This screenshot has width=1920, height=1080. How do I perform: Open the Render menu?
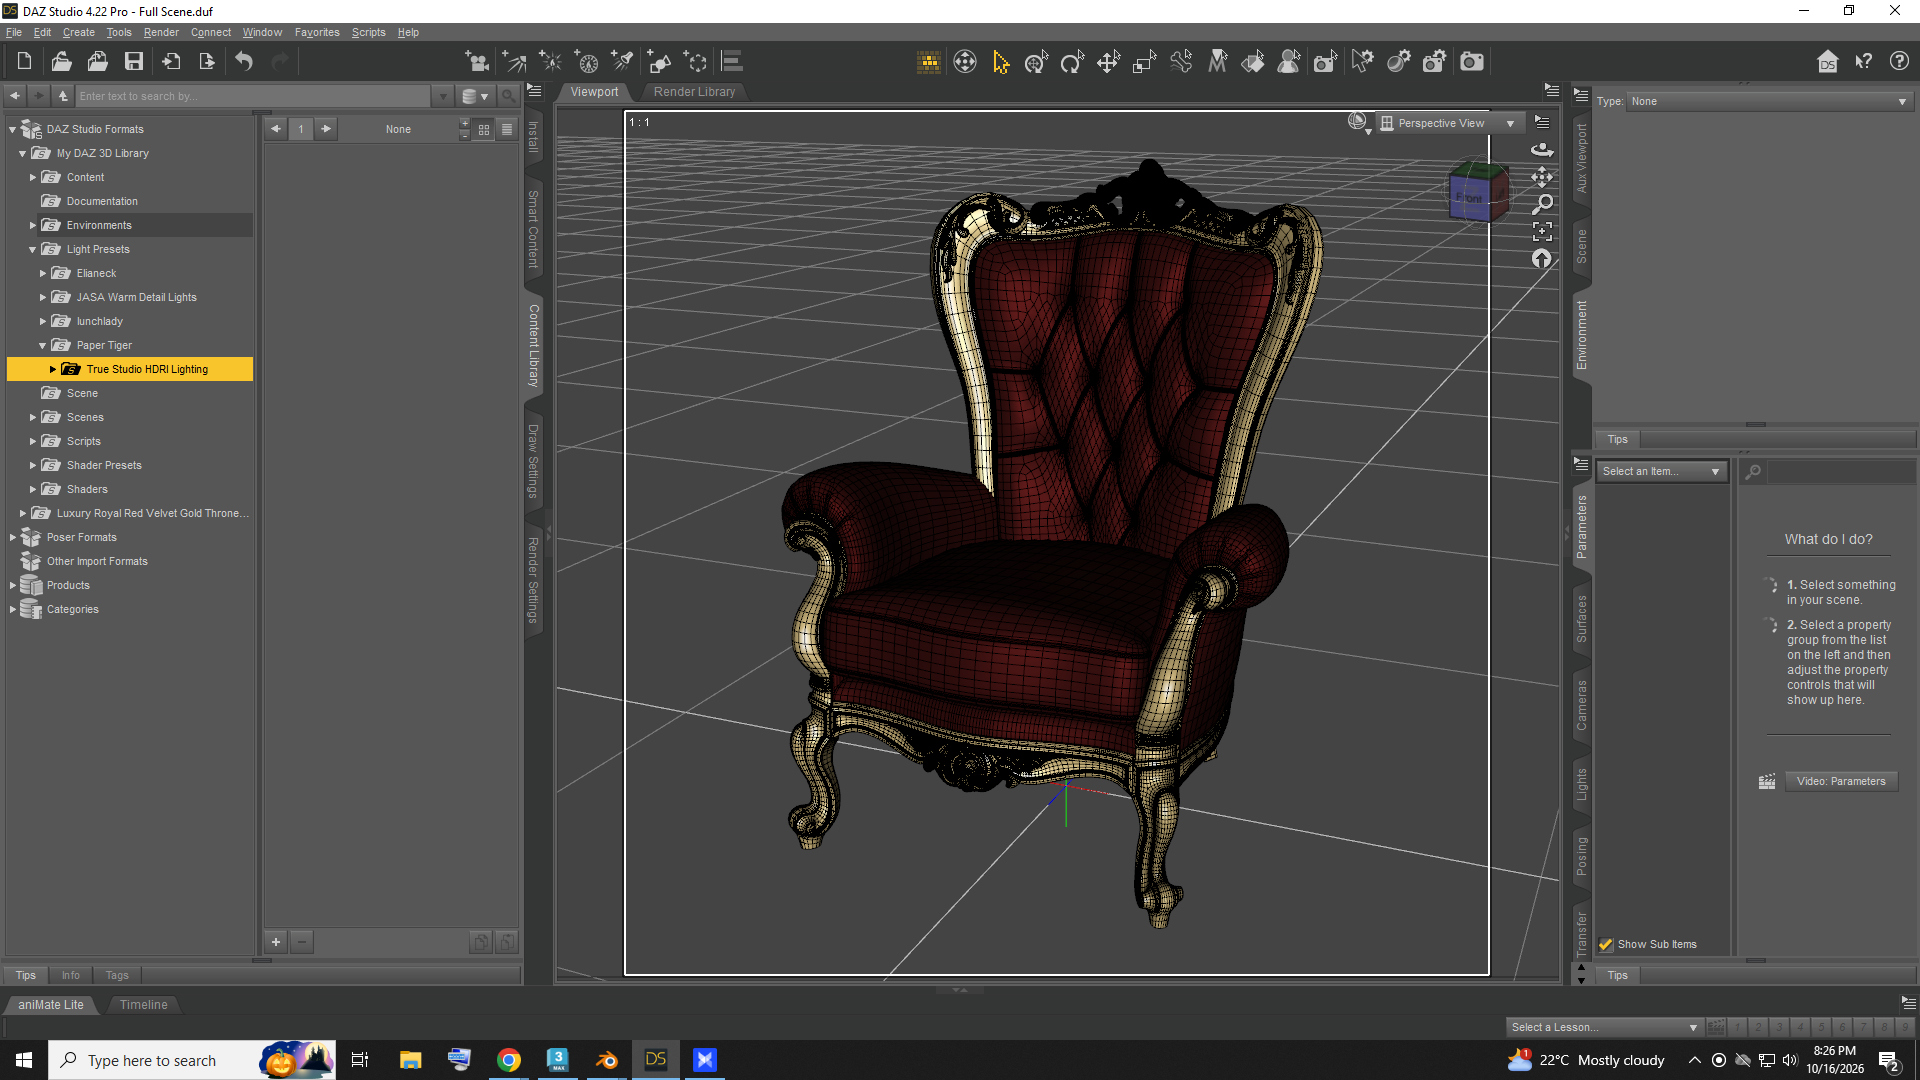click(161, 32)
